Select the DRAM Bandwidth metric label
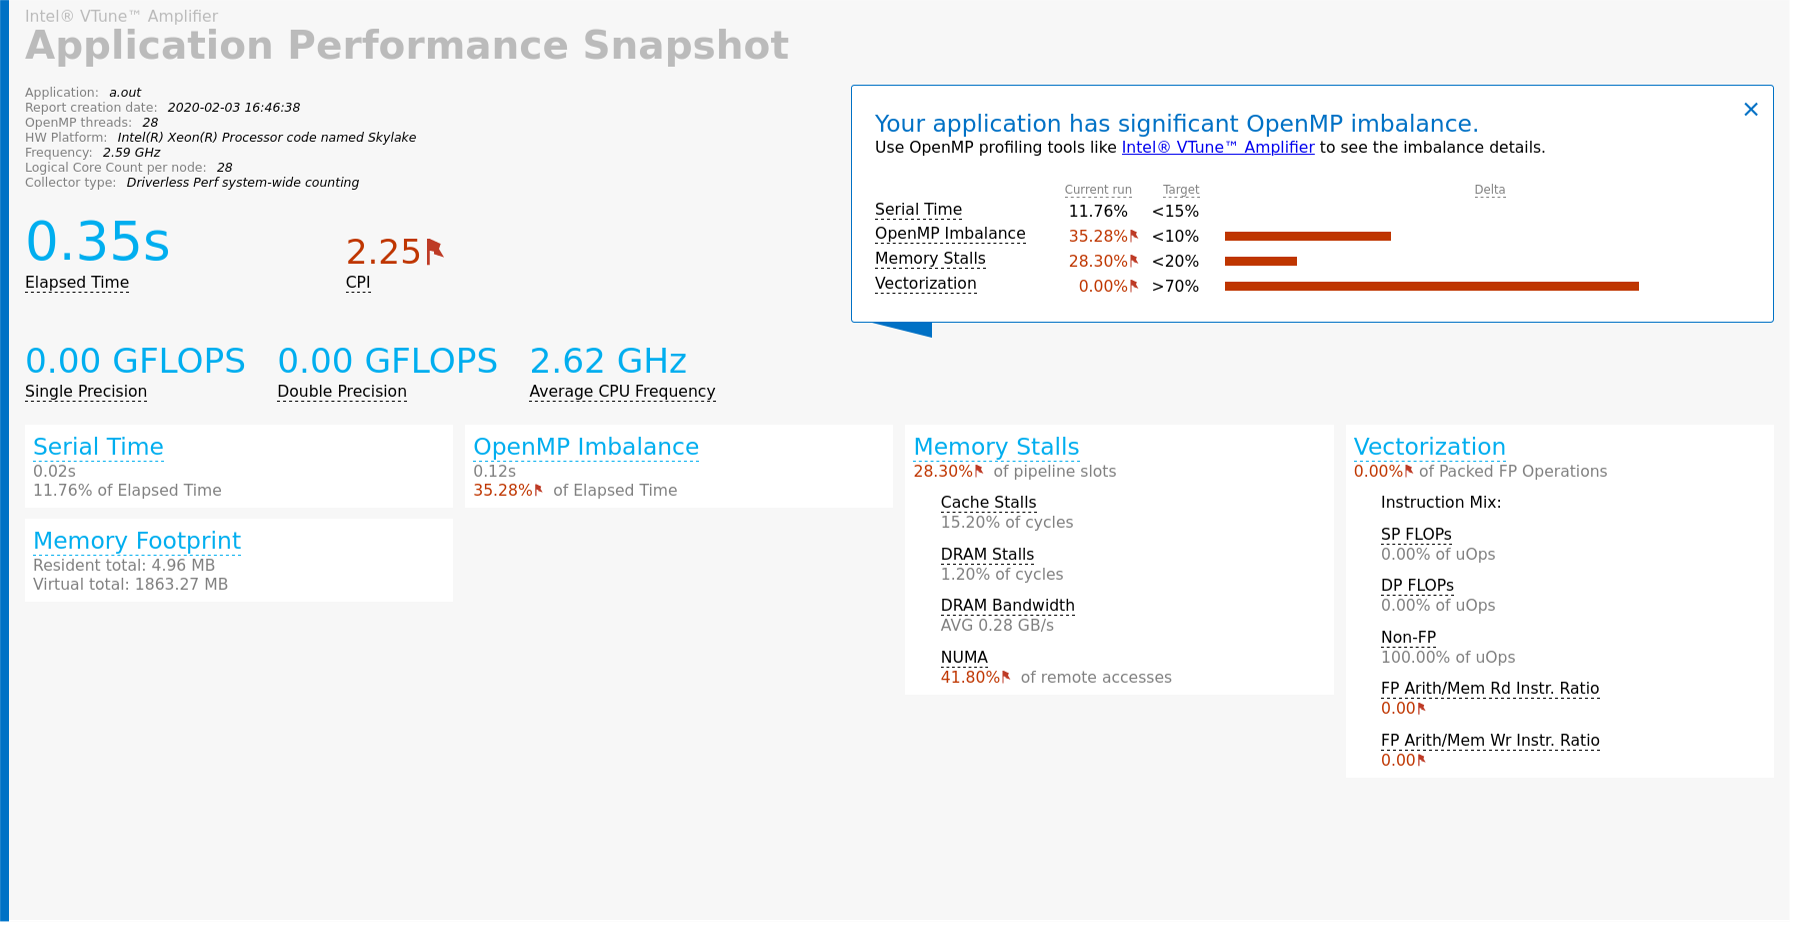Screen dimensions: 1796x926 click(x=1007, y=606)
